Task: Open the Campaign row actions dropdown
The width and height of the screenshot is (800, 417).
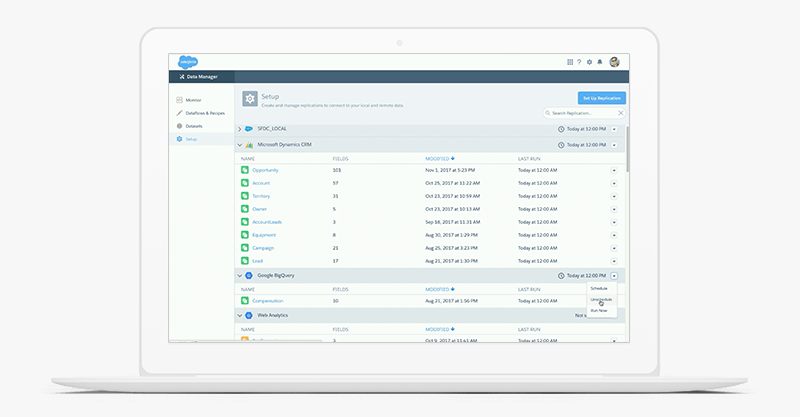Action: 614,248
